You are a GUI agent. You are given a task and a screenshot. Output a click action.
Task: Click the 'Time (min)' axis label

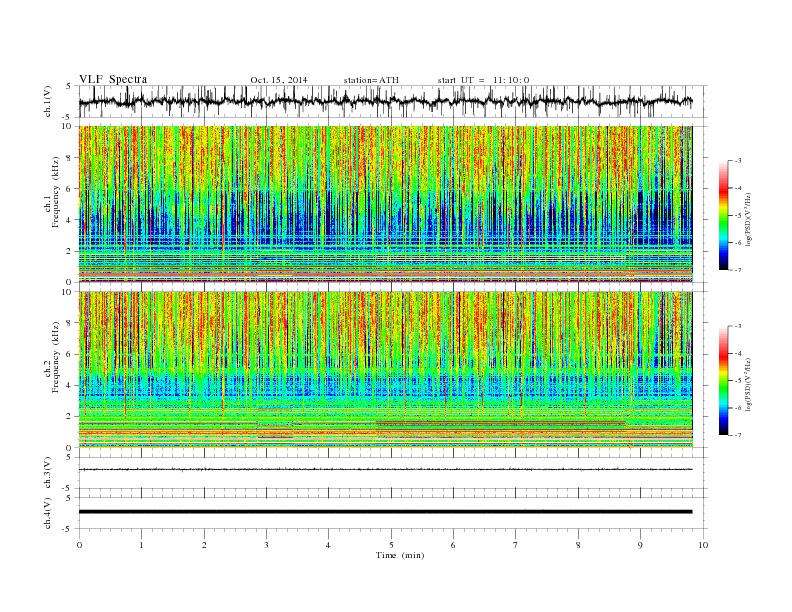pyautogui.click(x=400, y=555)
